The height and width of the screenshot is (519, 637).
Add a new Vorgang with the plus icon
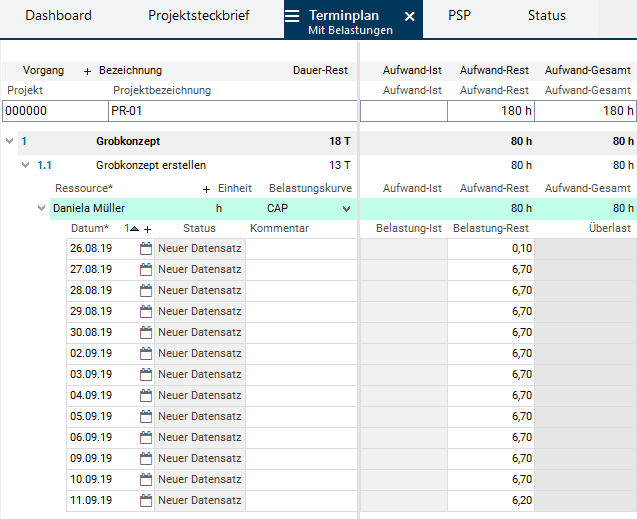[x=87, y=71]
